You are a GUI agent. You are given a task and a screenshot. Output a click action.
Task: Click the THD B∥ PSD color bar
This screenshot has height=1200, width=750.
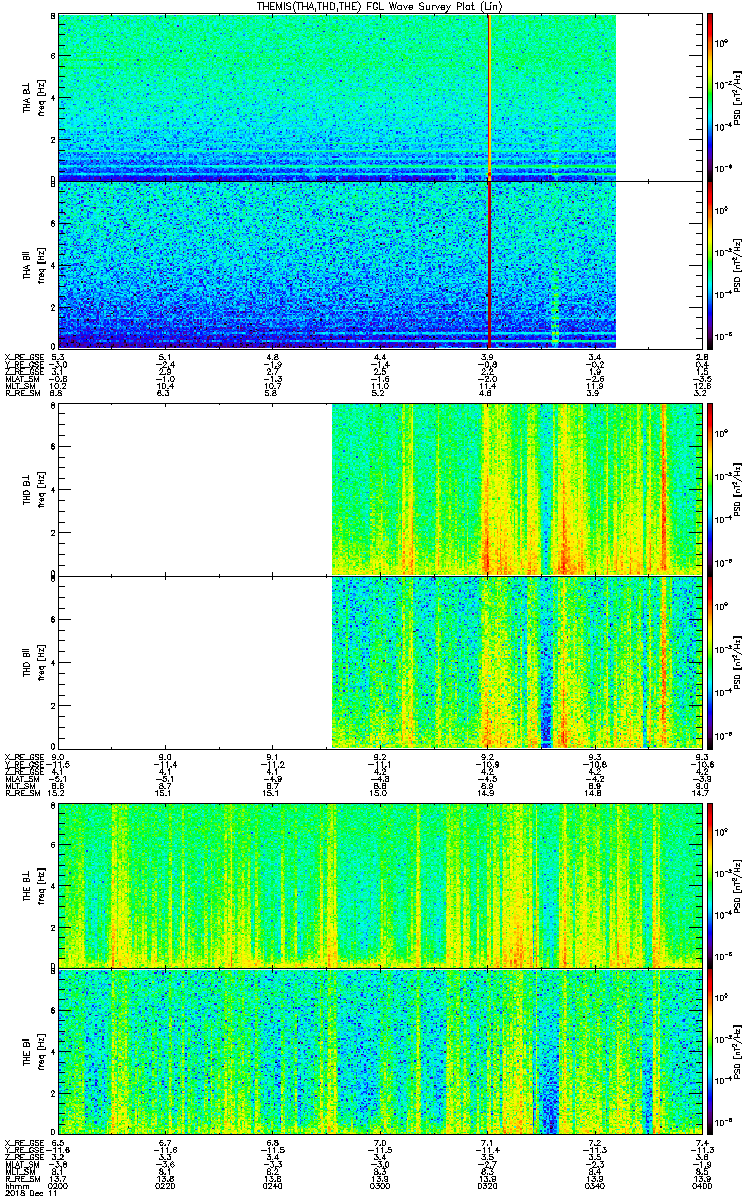tap(710, 661)
